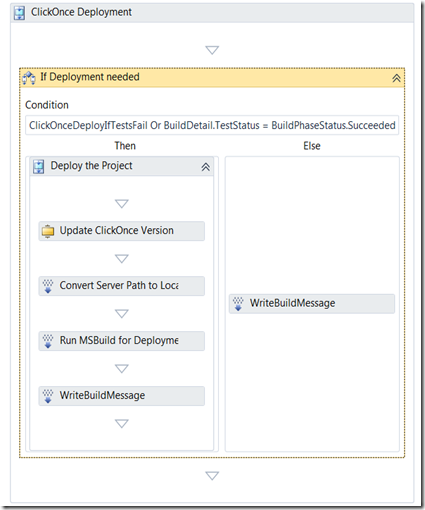Click the Condition label
Viewport: 425px width, 510px height.
[x=47, y=105]
